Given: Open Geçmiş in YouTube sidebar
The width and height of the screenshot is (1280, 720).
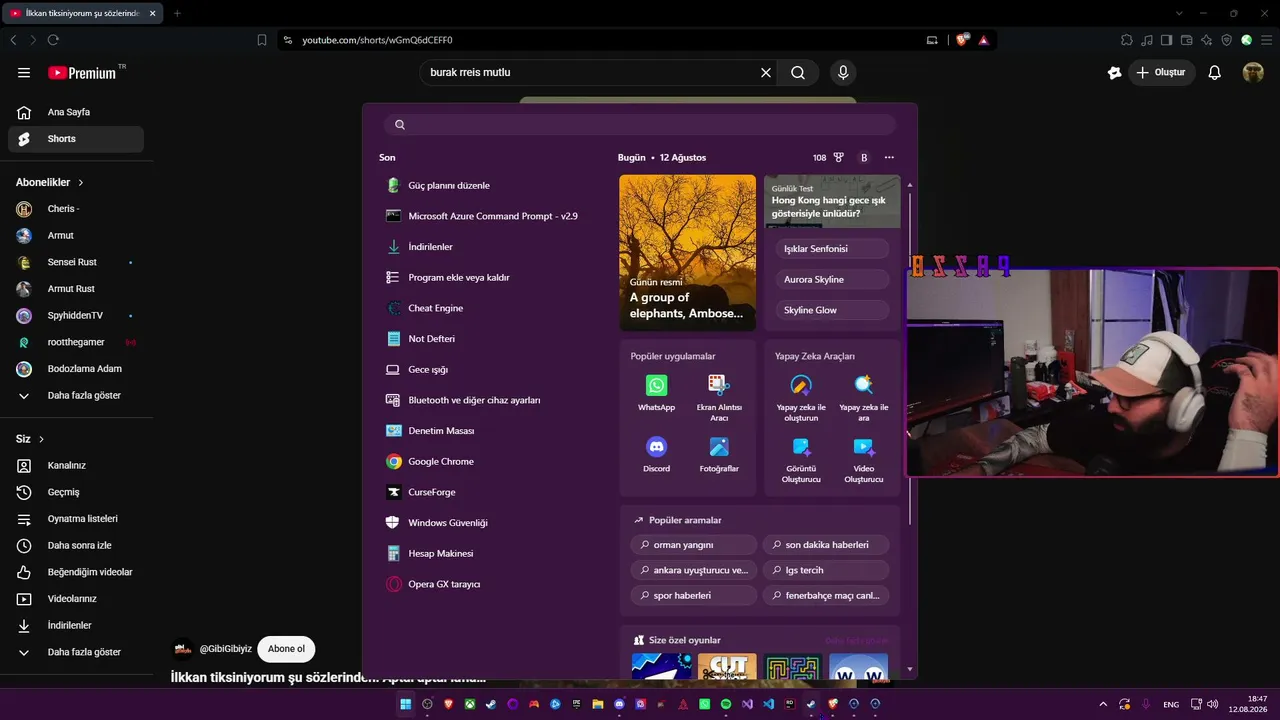Looking at the screenshot, I should [x=75, y=492].
